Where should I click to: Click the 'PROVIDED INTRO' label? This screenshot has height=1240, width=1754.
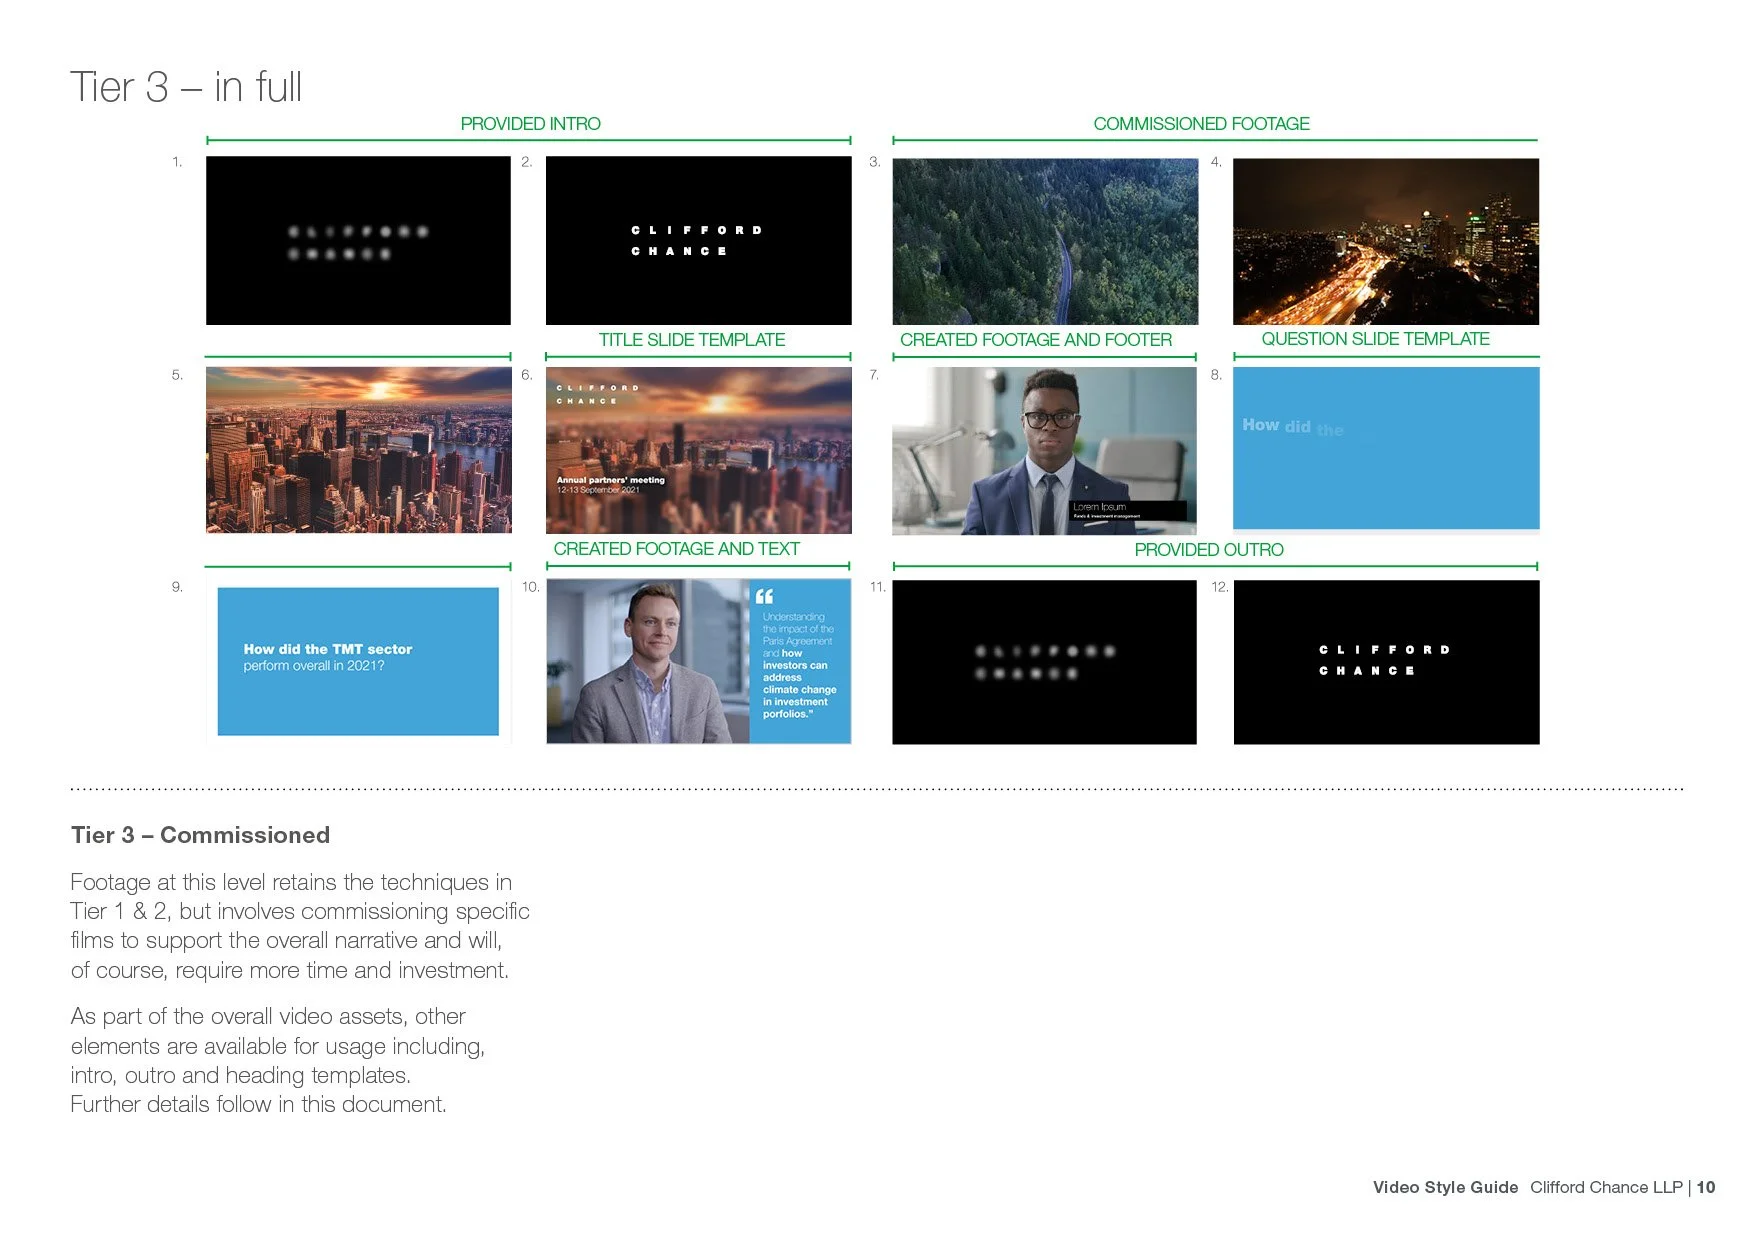(530, 124)
